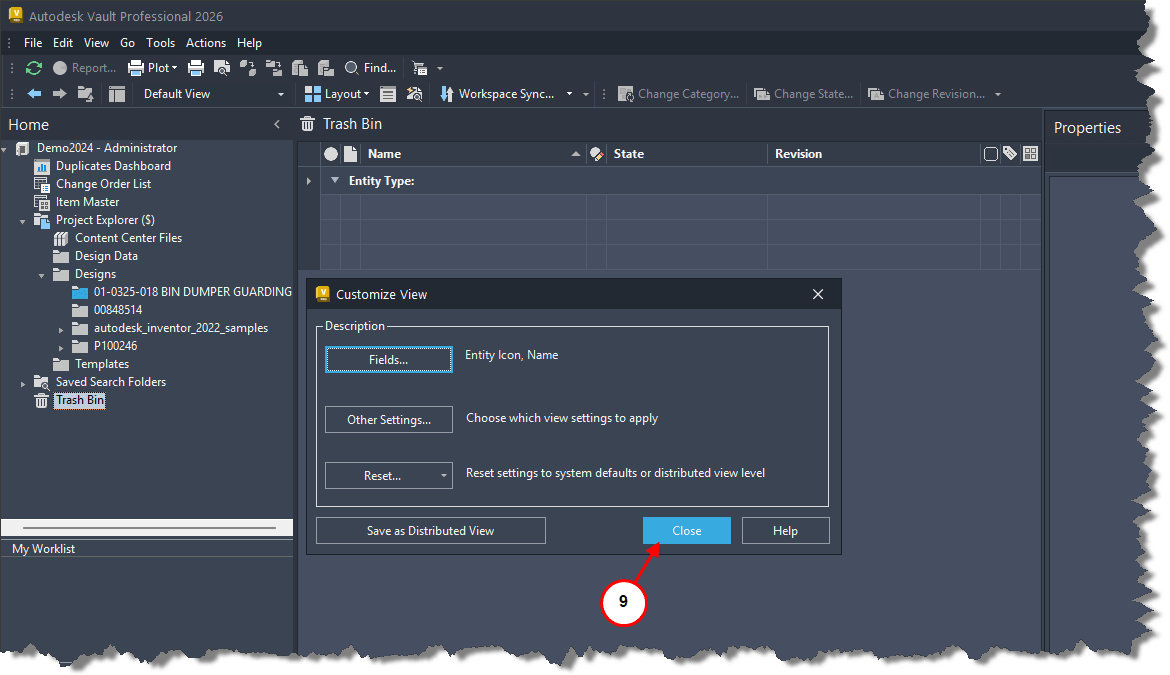This screenshot has width=1170, height=675.
Task: Open the Plot printer tool
Action: click(x=153, y=68)
